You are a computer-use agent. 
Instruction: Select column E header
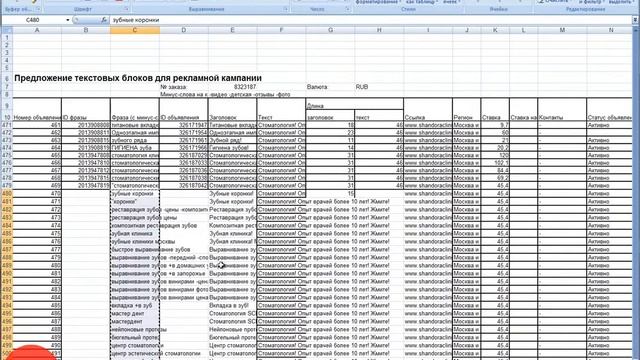(233, 30)
